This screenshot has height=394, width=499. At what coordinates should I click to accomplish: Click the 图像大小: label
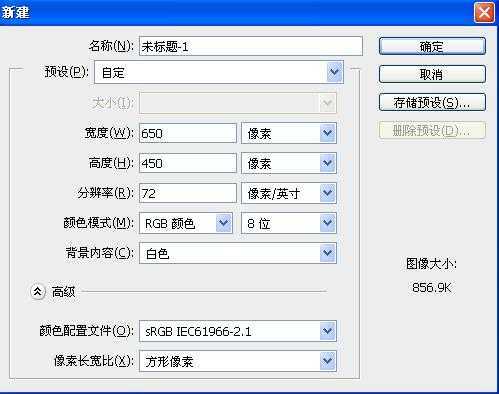click(x=431, y=264)
